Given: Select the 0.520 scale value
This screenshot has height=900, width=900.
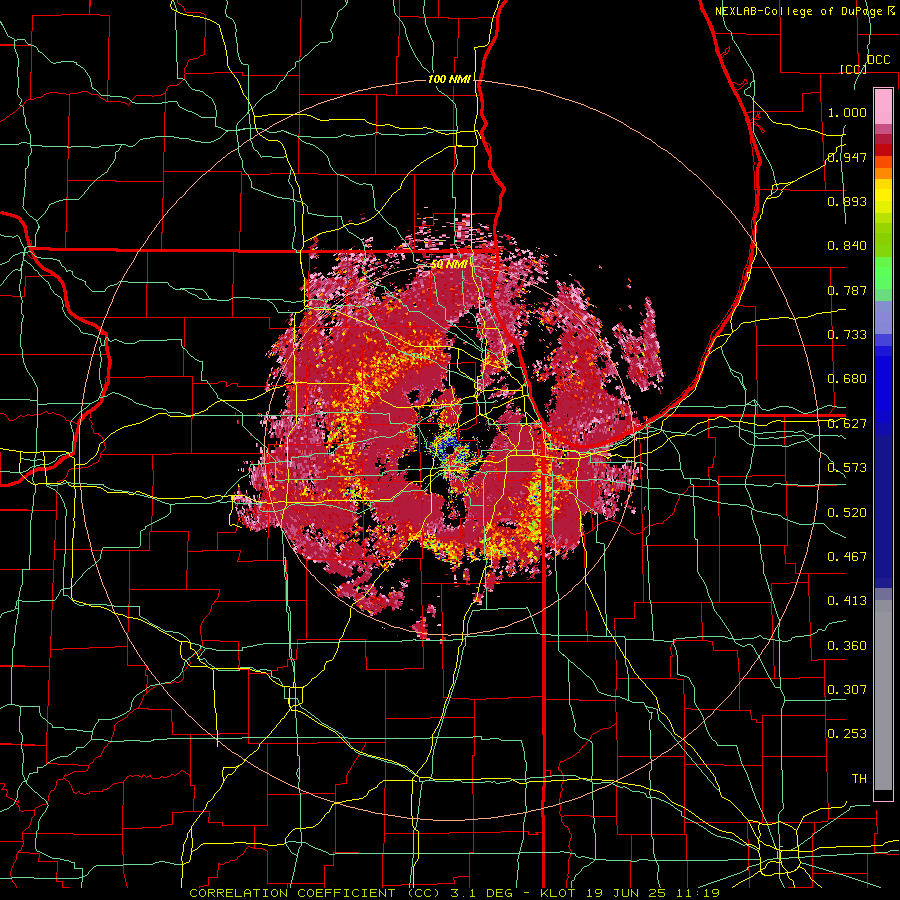Looking at the screenshot, I should click(x=847, y=513).
